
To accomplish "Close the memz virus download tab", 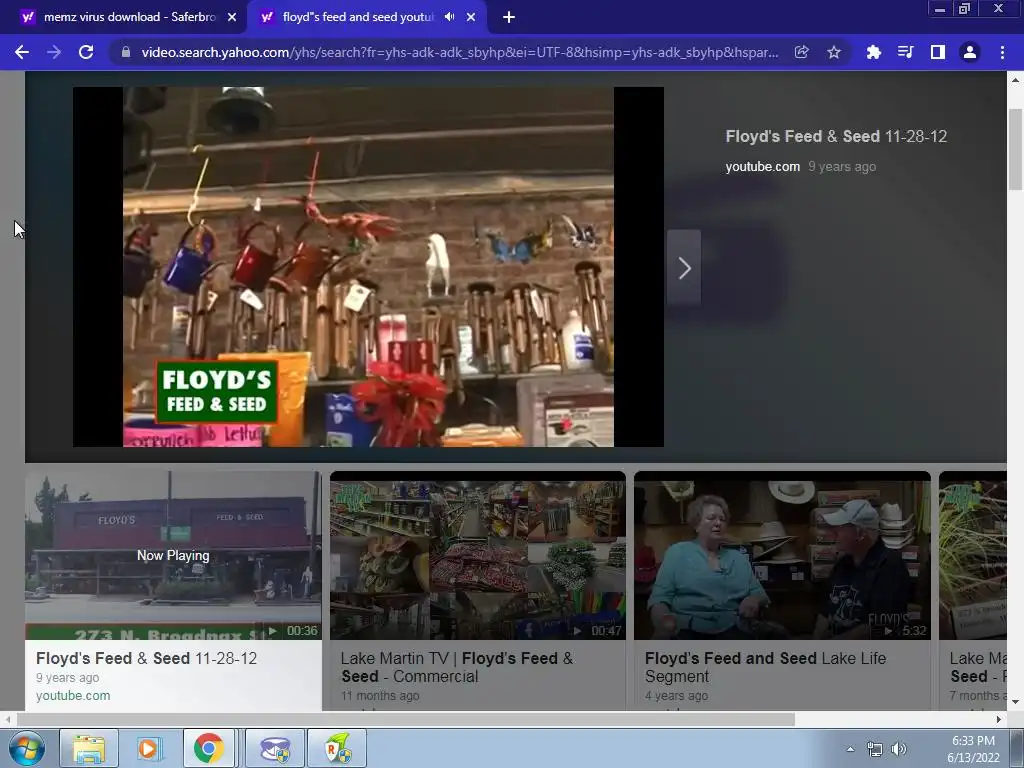I will tap(232, 17).
